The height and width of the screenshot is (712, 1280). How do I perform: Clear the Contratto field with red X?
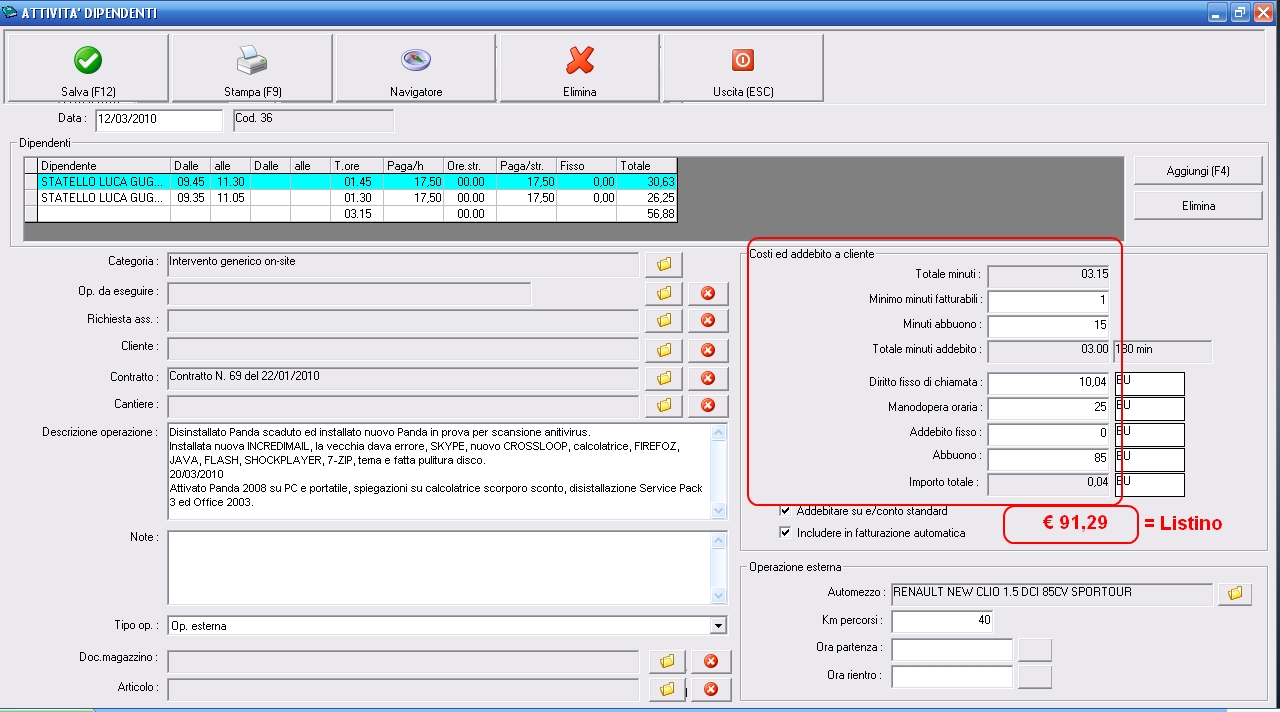[708, 379]
